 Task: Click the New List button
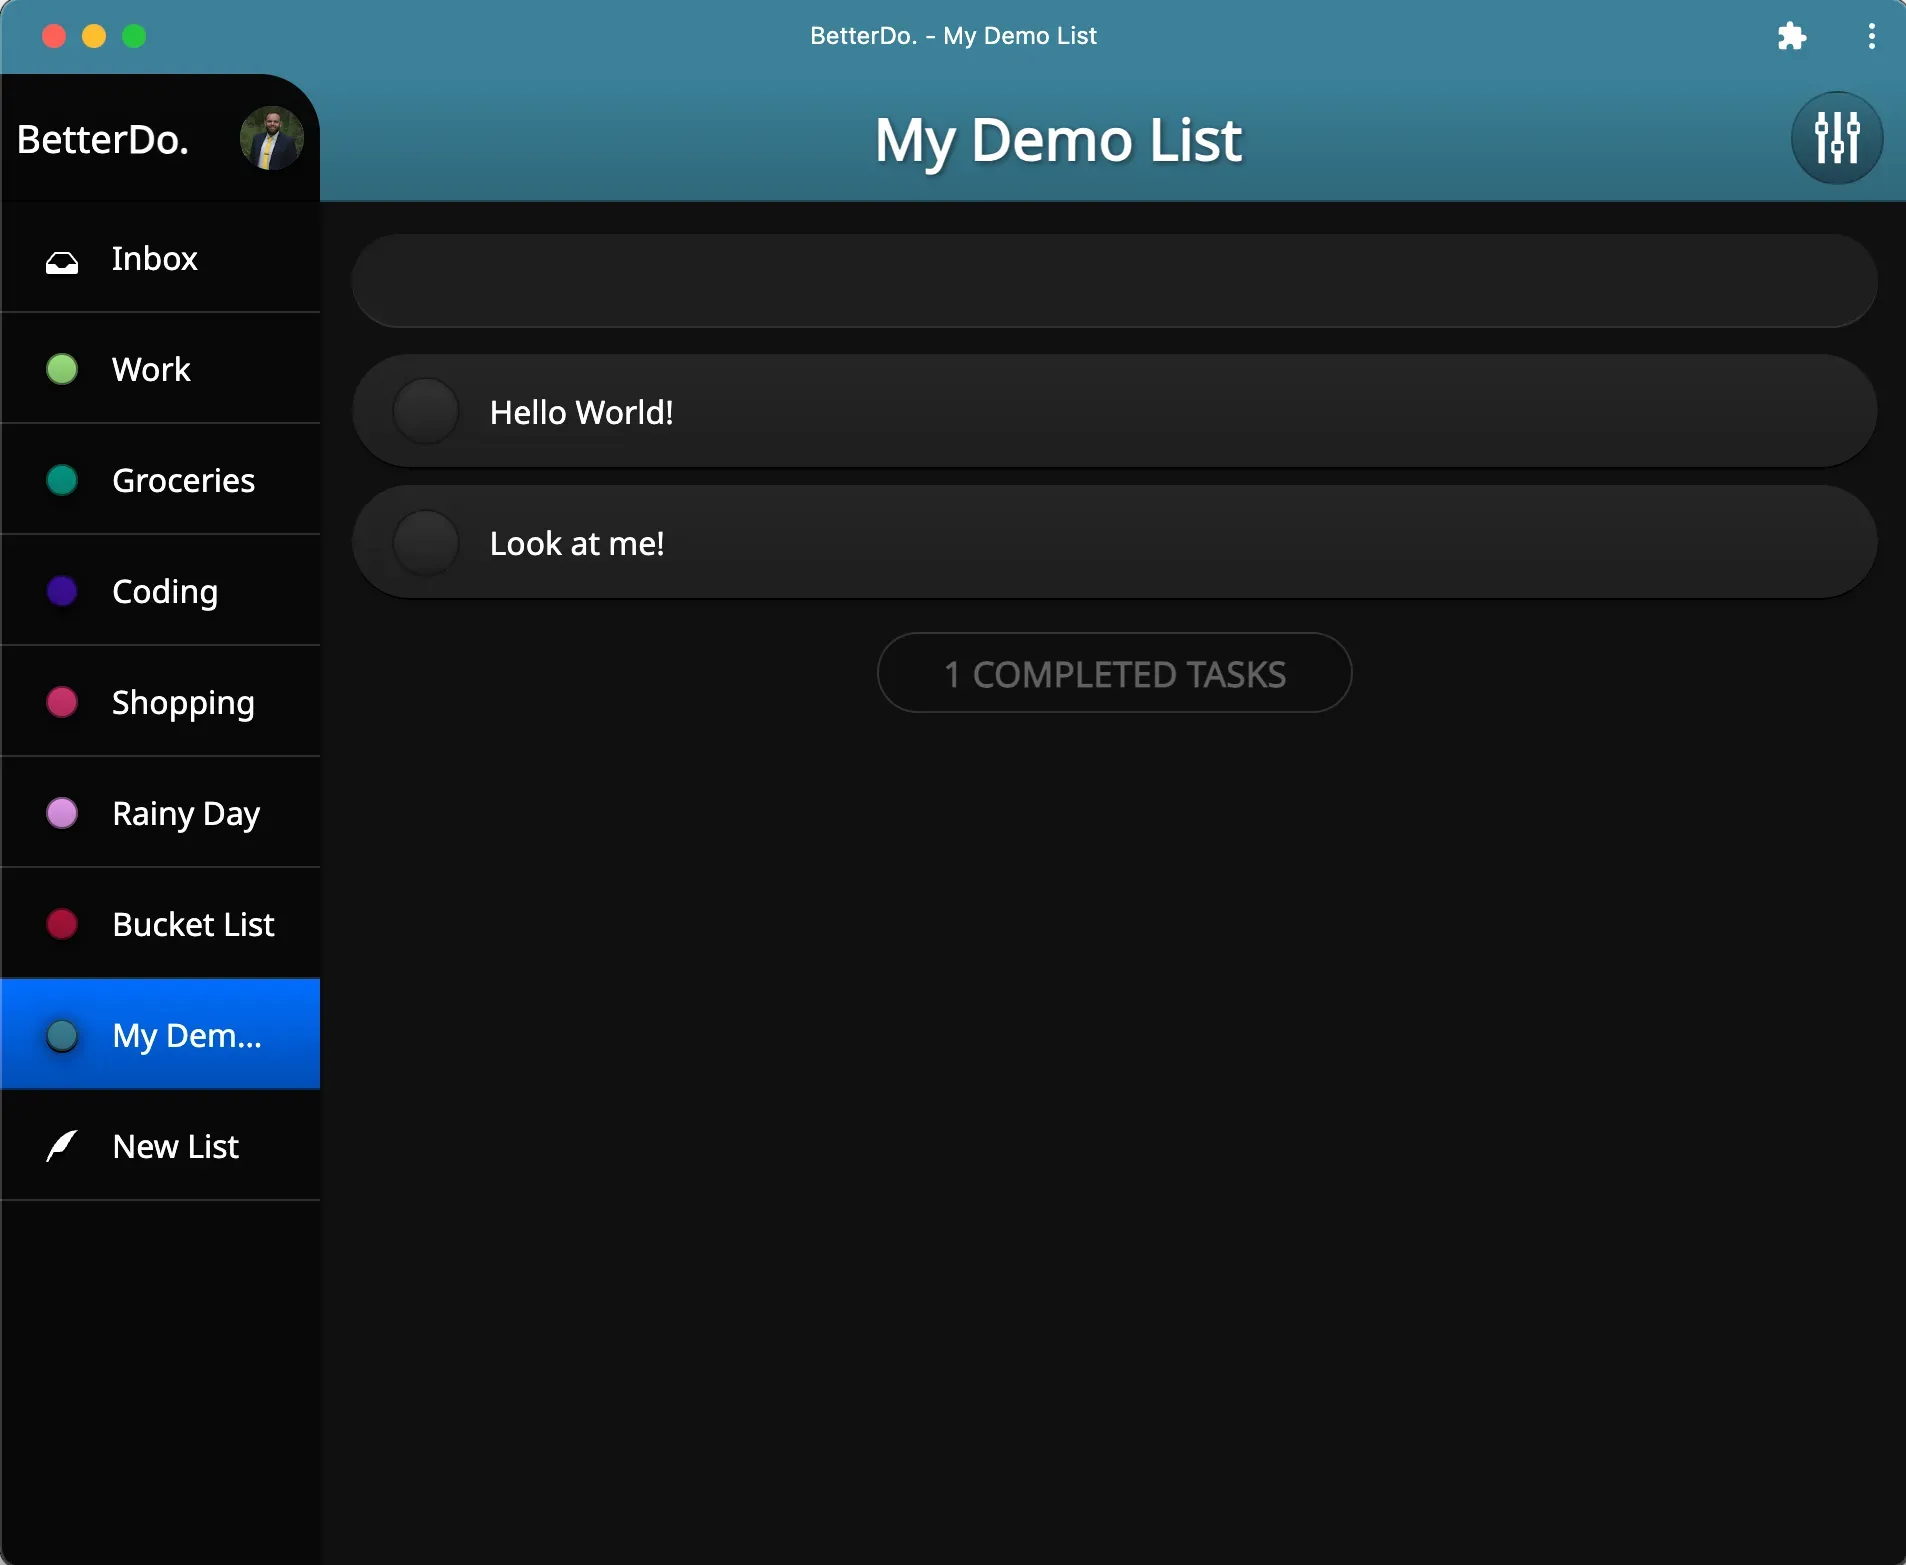click(x=174, y=1146)
